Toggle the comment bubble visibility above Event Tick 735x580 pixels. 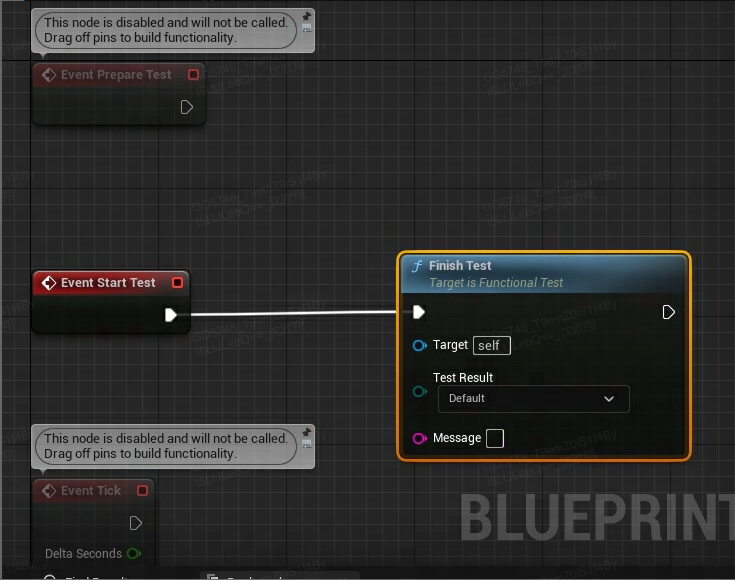[307, 444]
